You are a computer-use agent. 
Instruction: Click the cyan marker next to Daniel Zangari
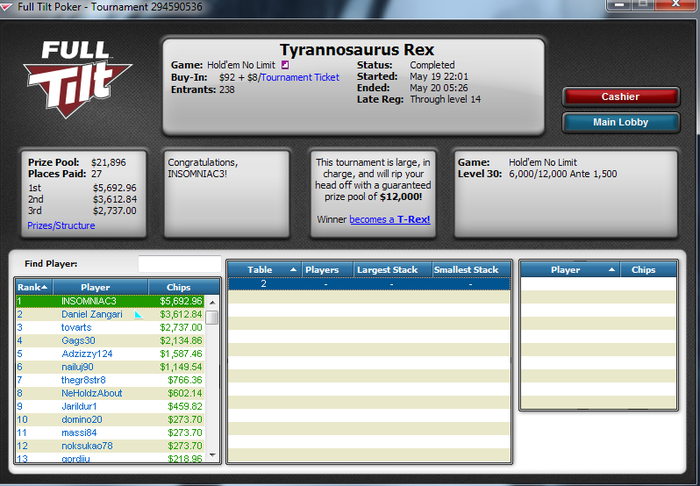pos(138,315)
